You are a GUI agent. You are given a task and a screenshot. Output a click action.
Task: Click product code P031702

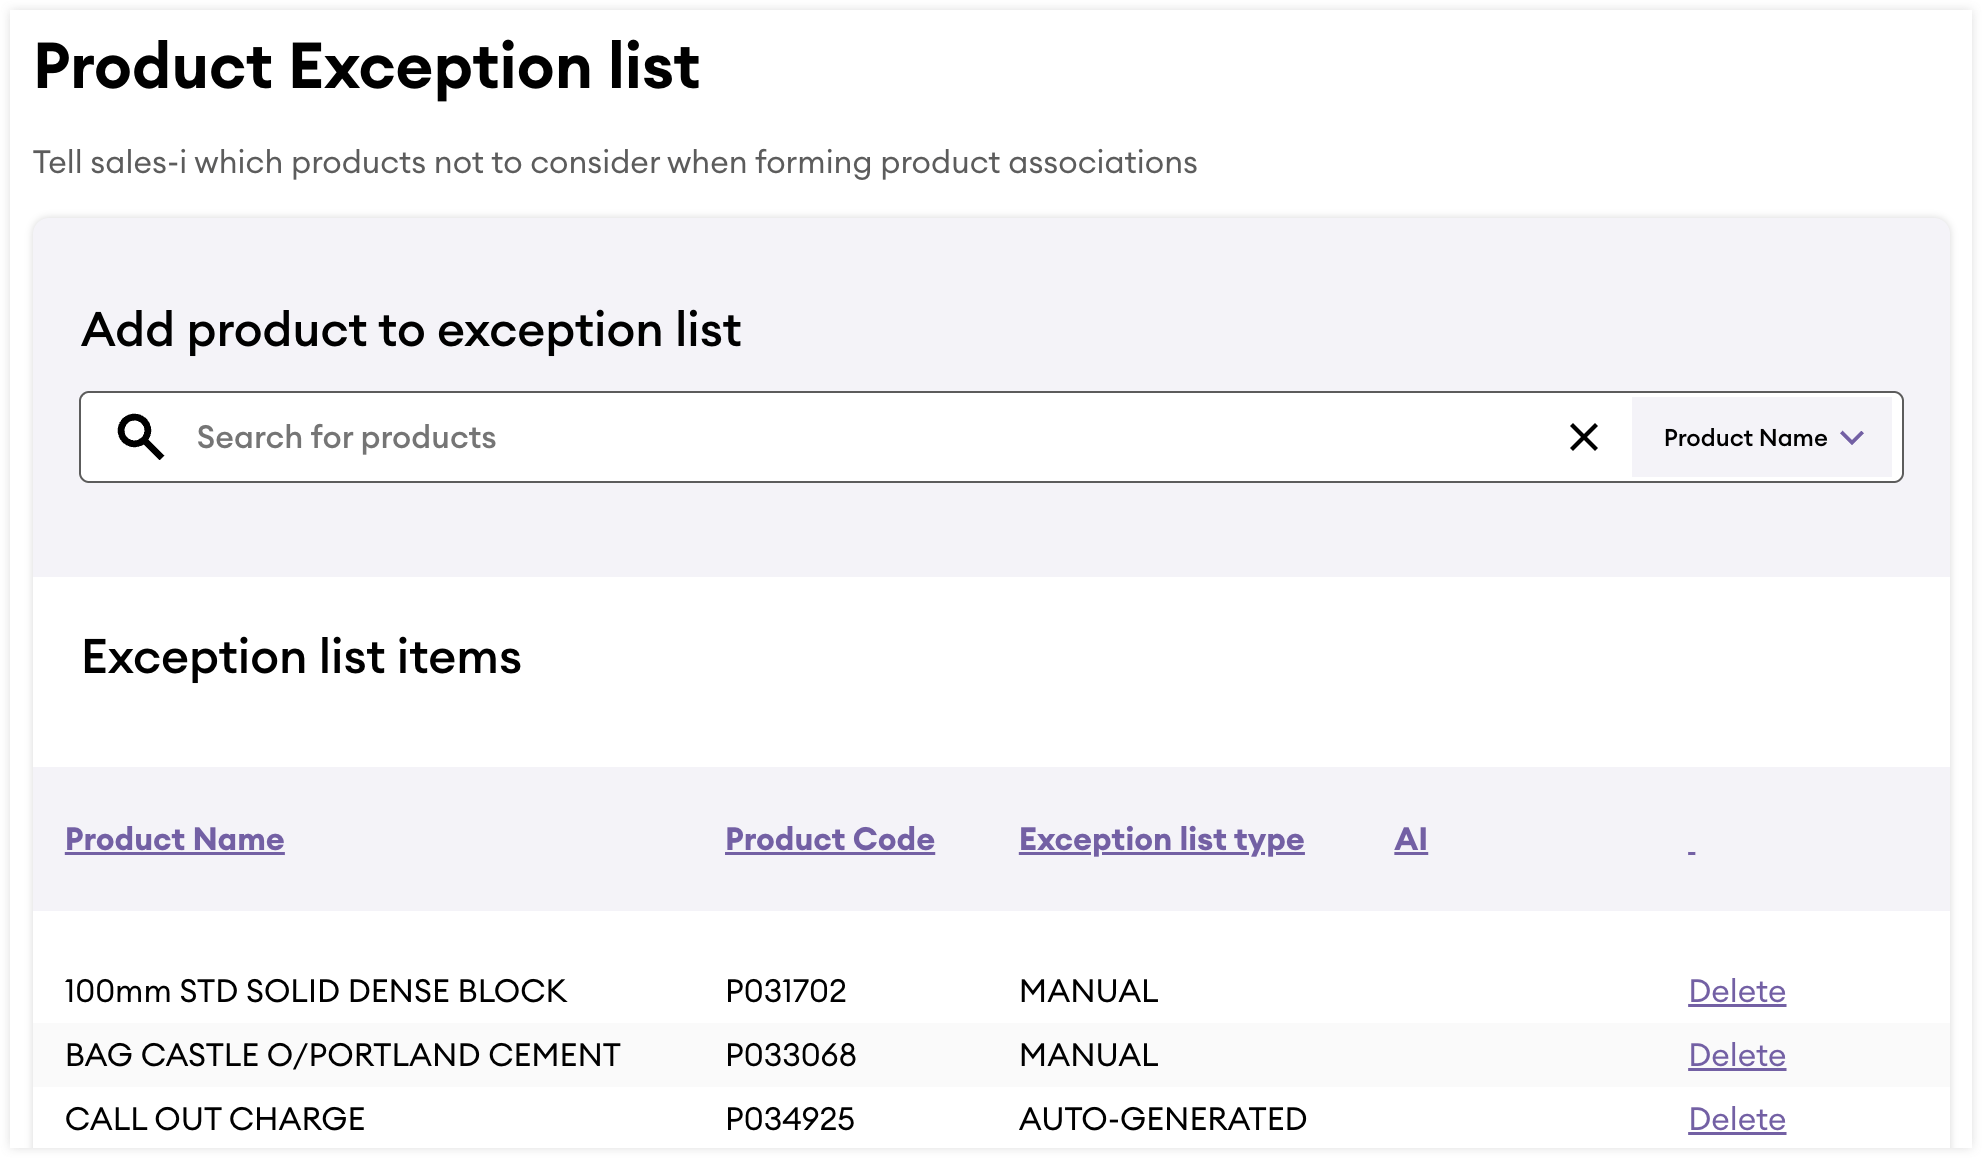785,991
